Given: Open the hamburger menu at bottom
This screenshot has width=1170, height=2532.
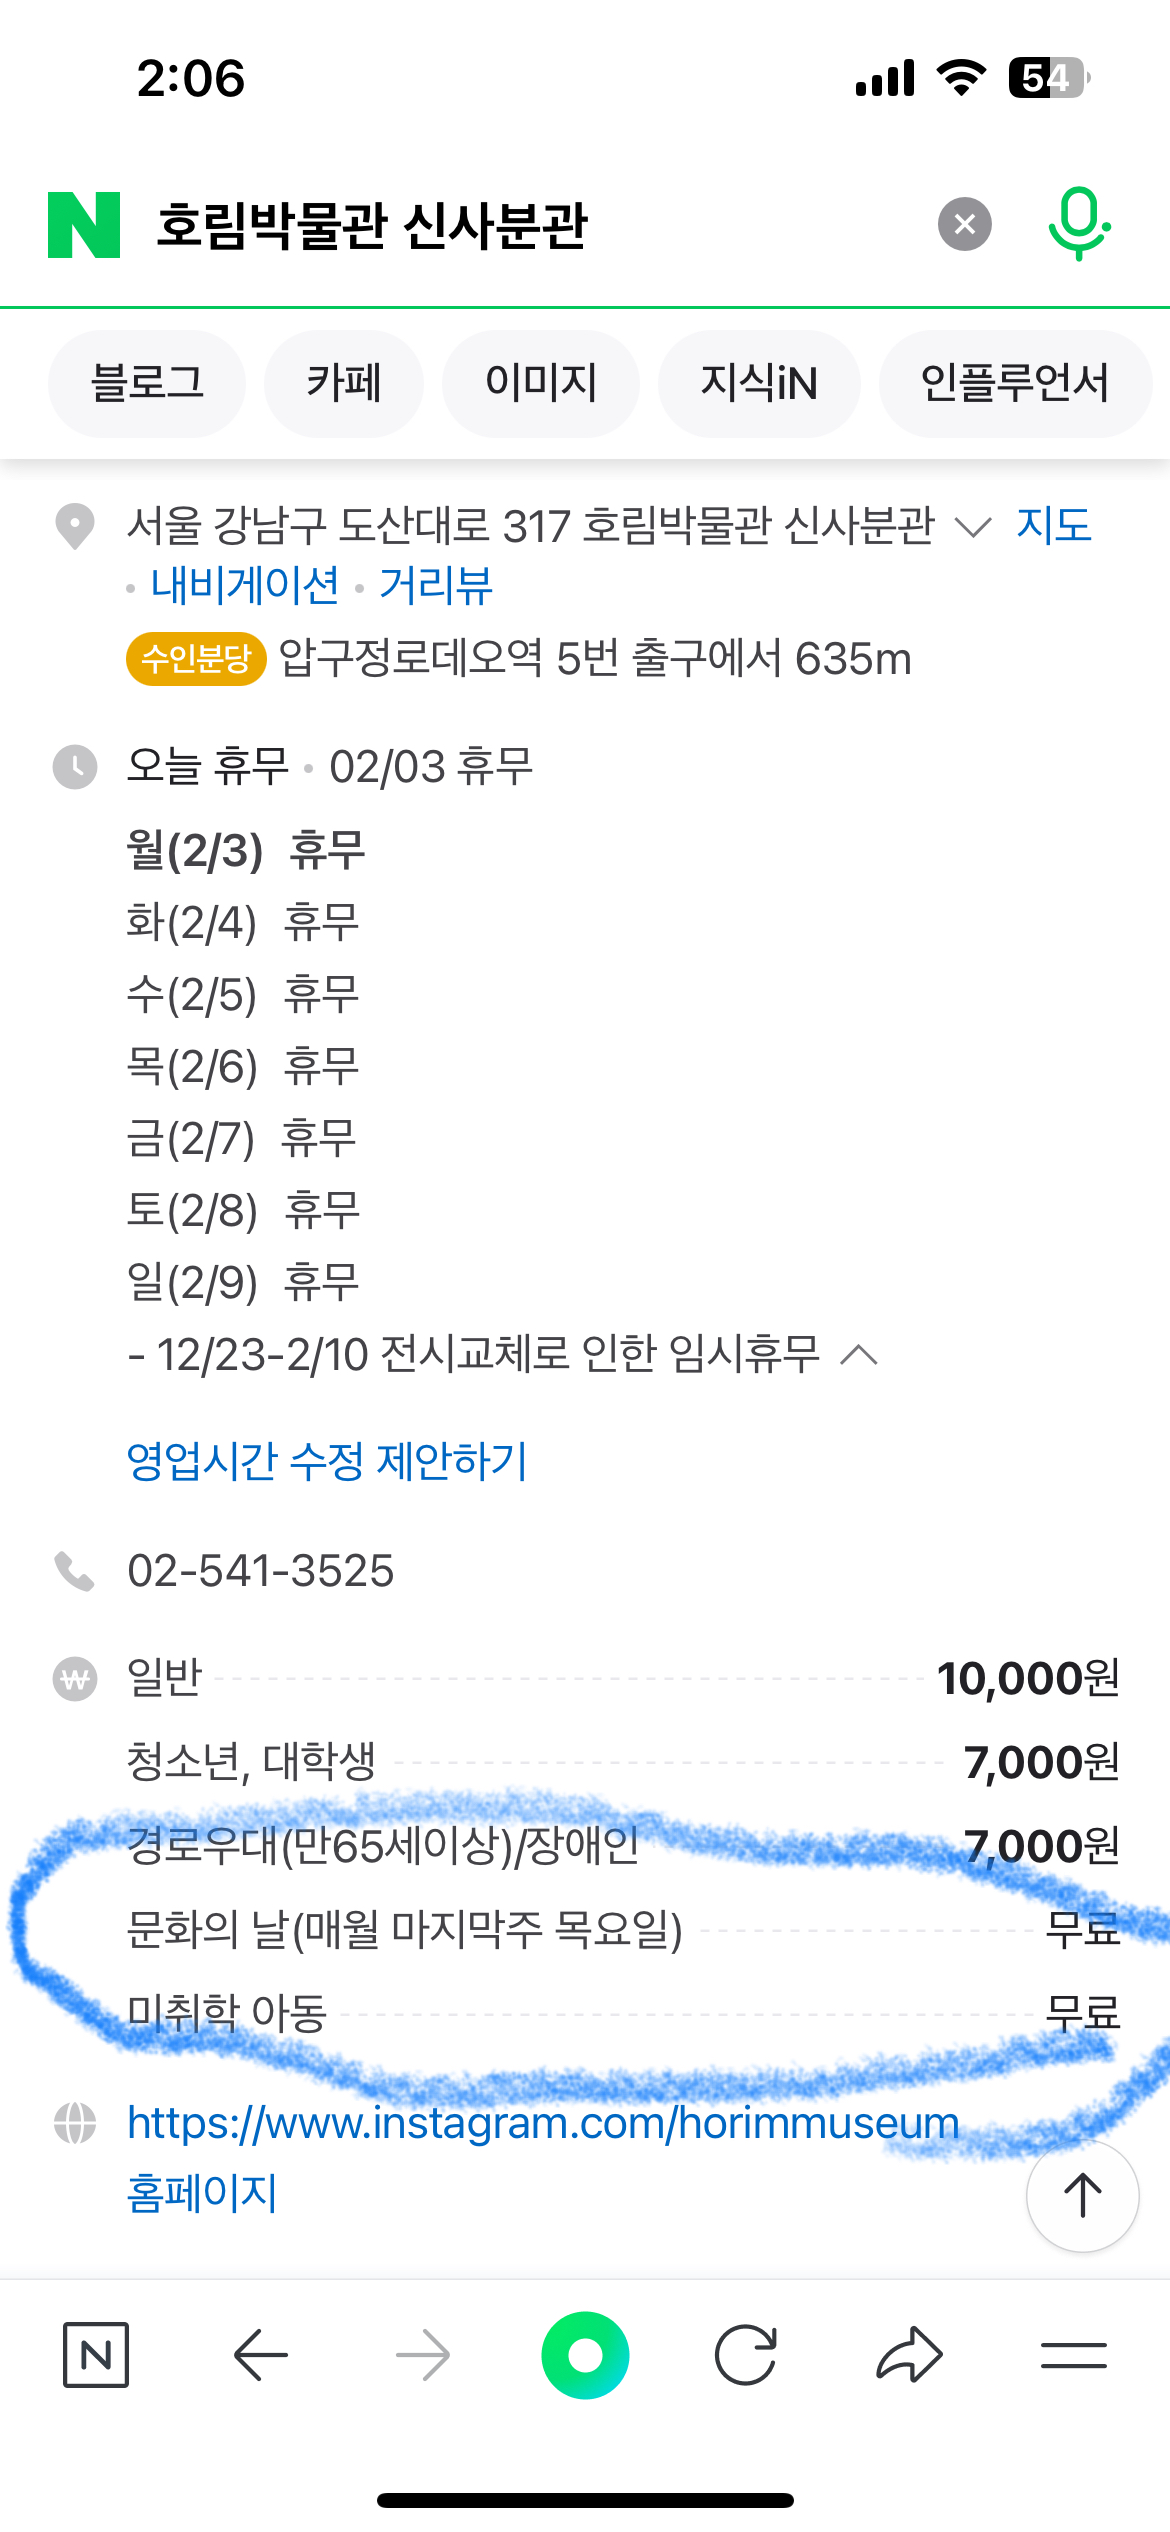Looking at the screenshot, I should click(1073, 2355).
